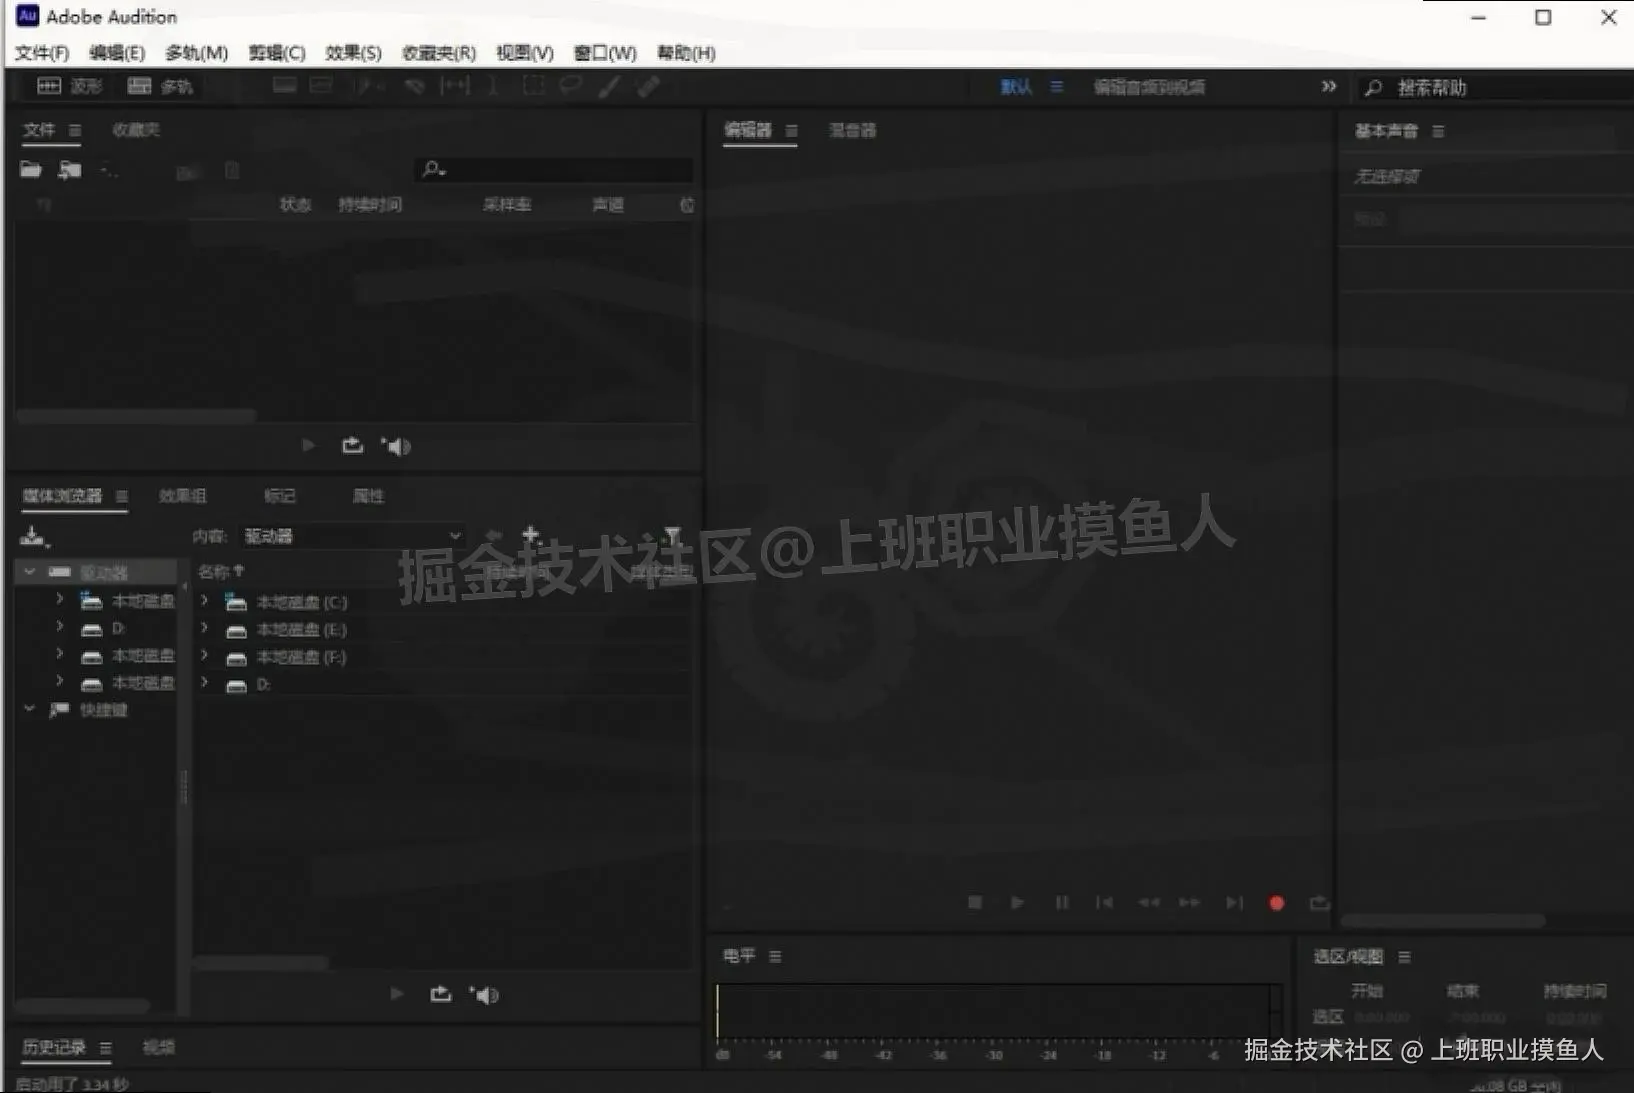Click the Record button in transport controls

point(1277,902)
